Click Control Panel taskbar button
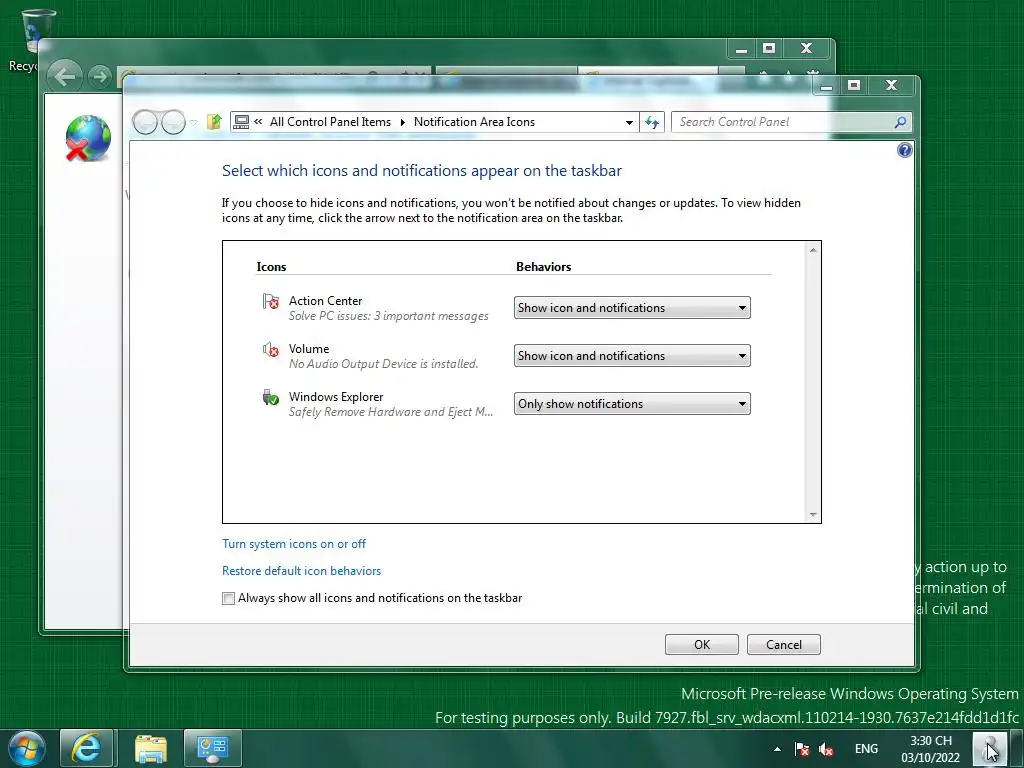 (x=213, y=748)
